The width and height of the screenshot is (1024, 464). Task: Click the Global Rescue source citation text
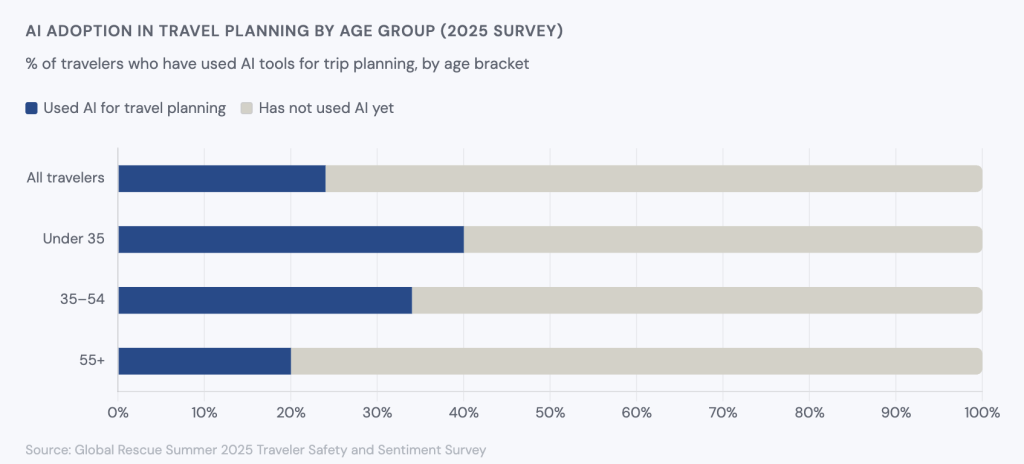coord(256,449)
